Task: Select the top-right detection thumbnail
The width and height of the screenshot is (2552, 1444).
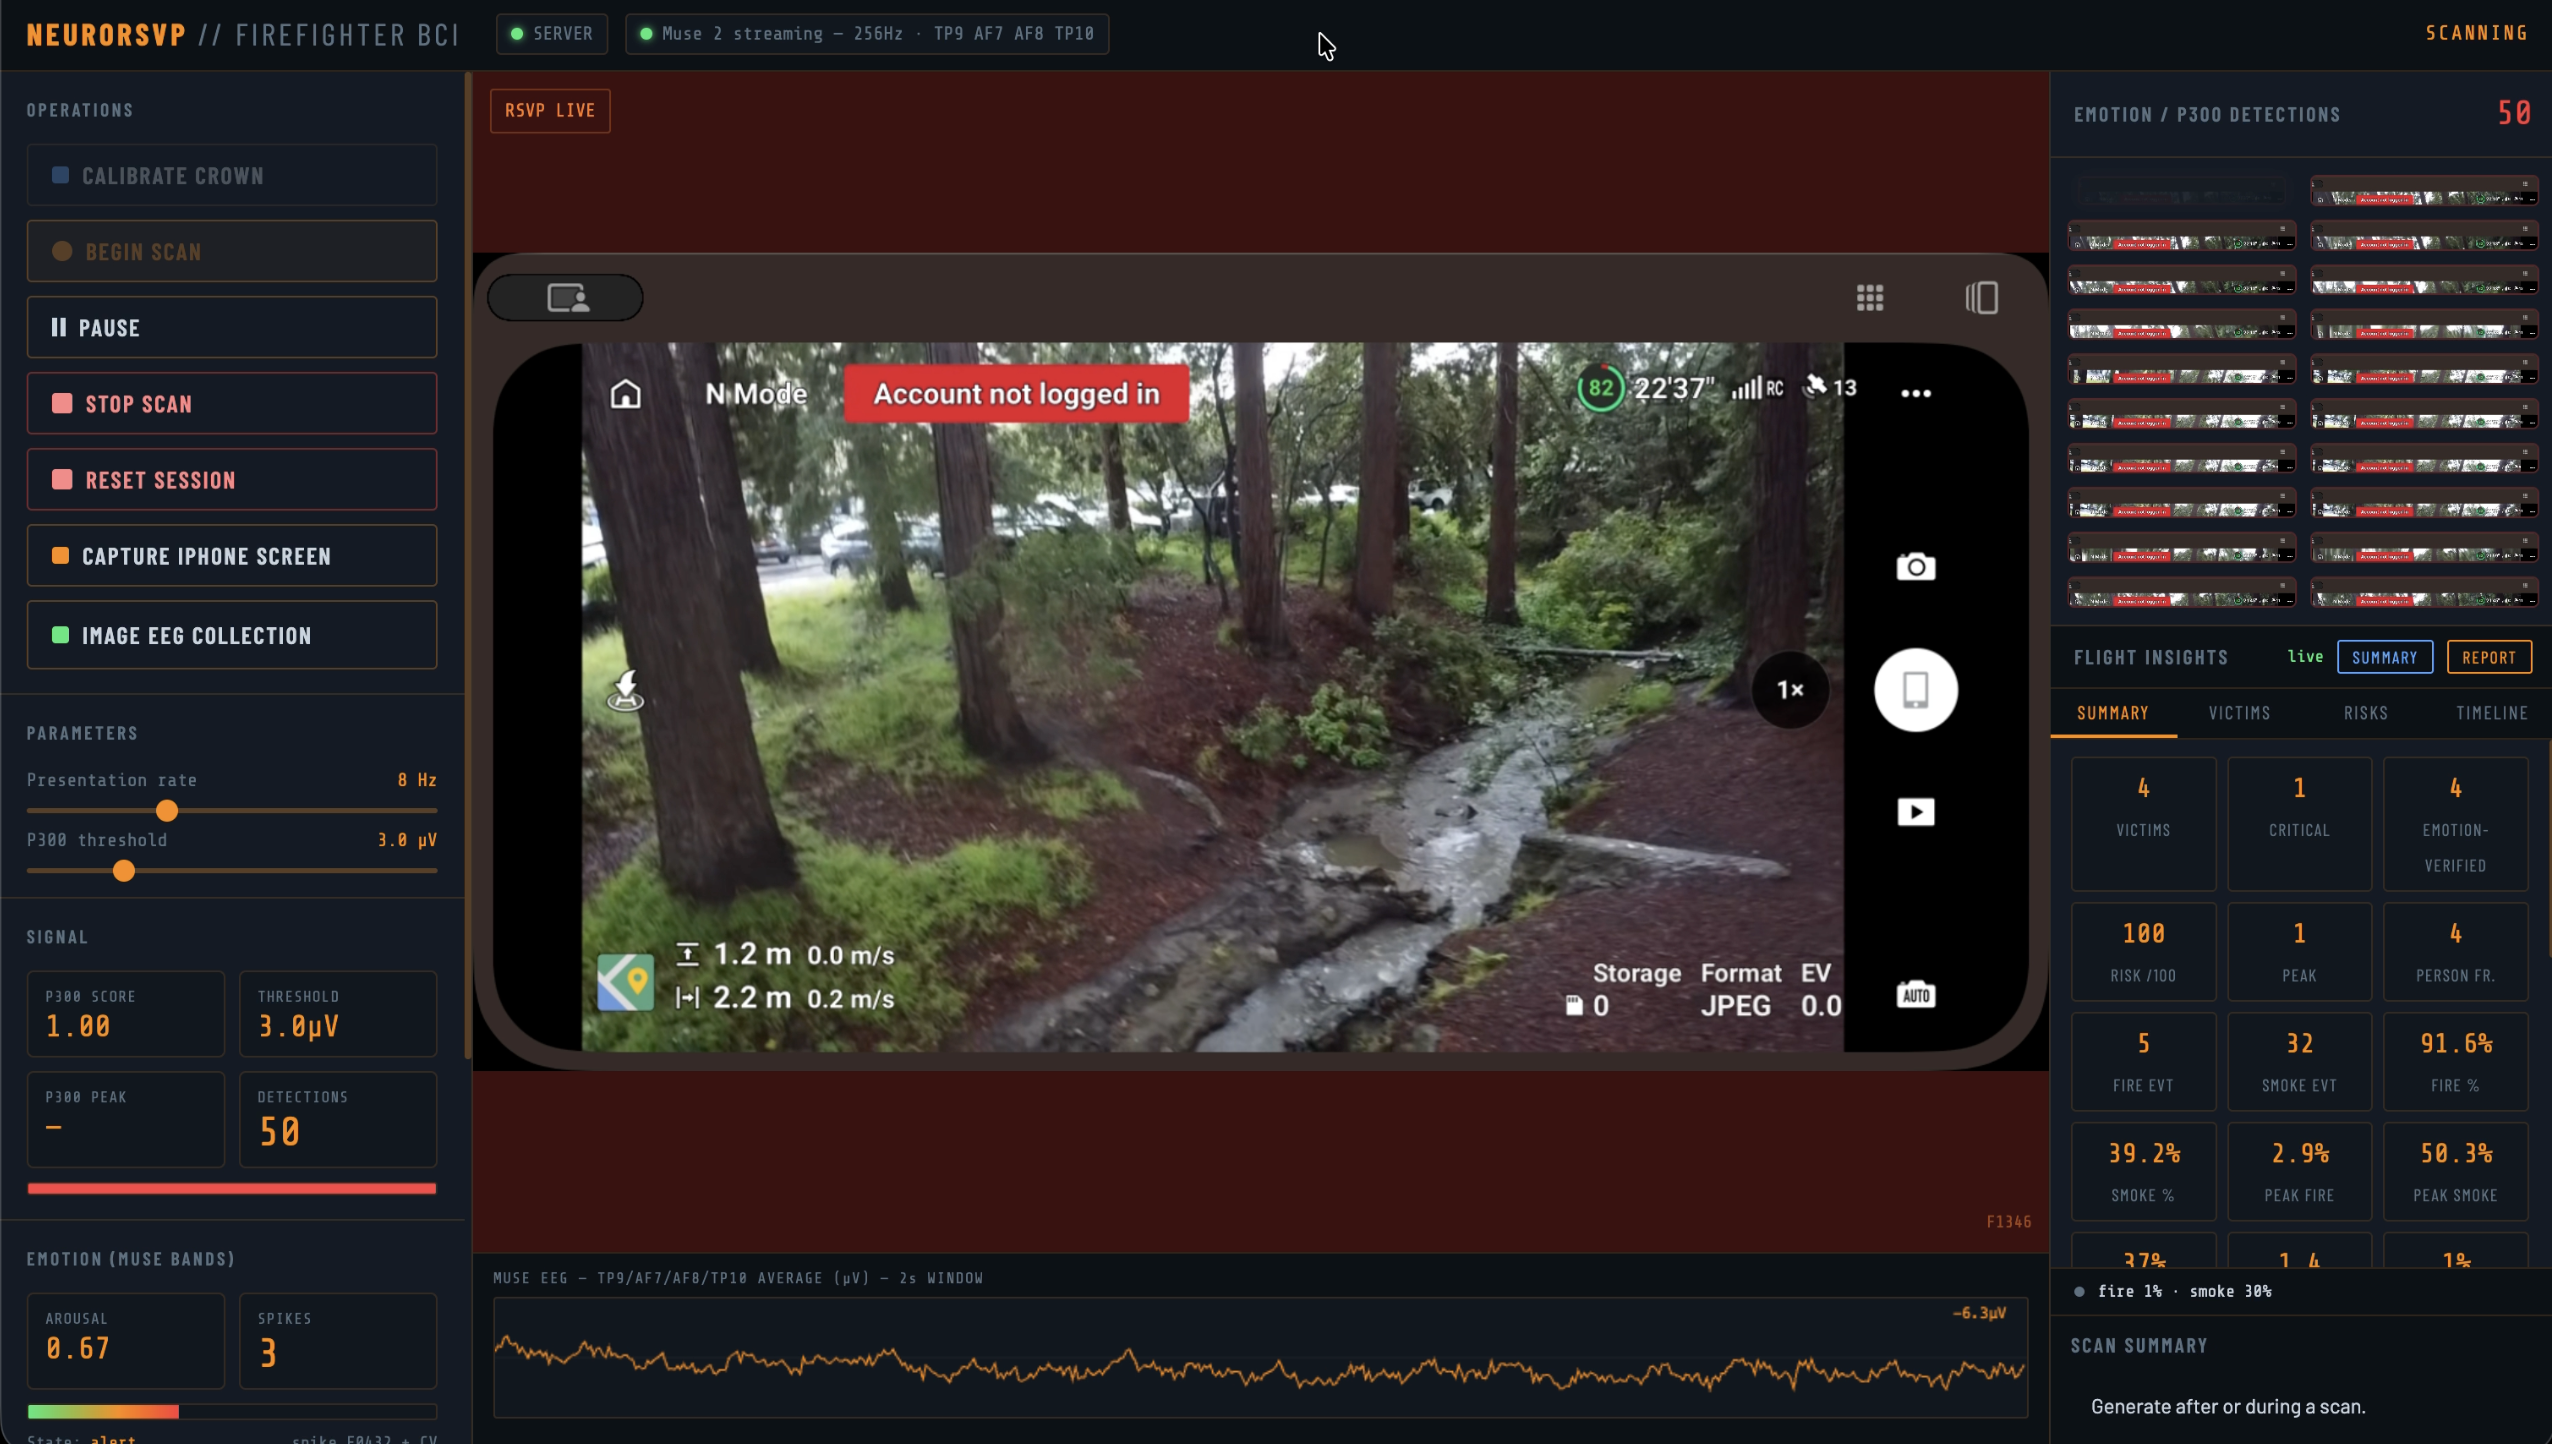Action: [2424, 192]
